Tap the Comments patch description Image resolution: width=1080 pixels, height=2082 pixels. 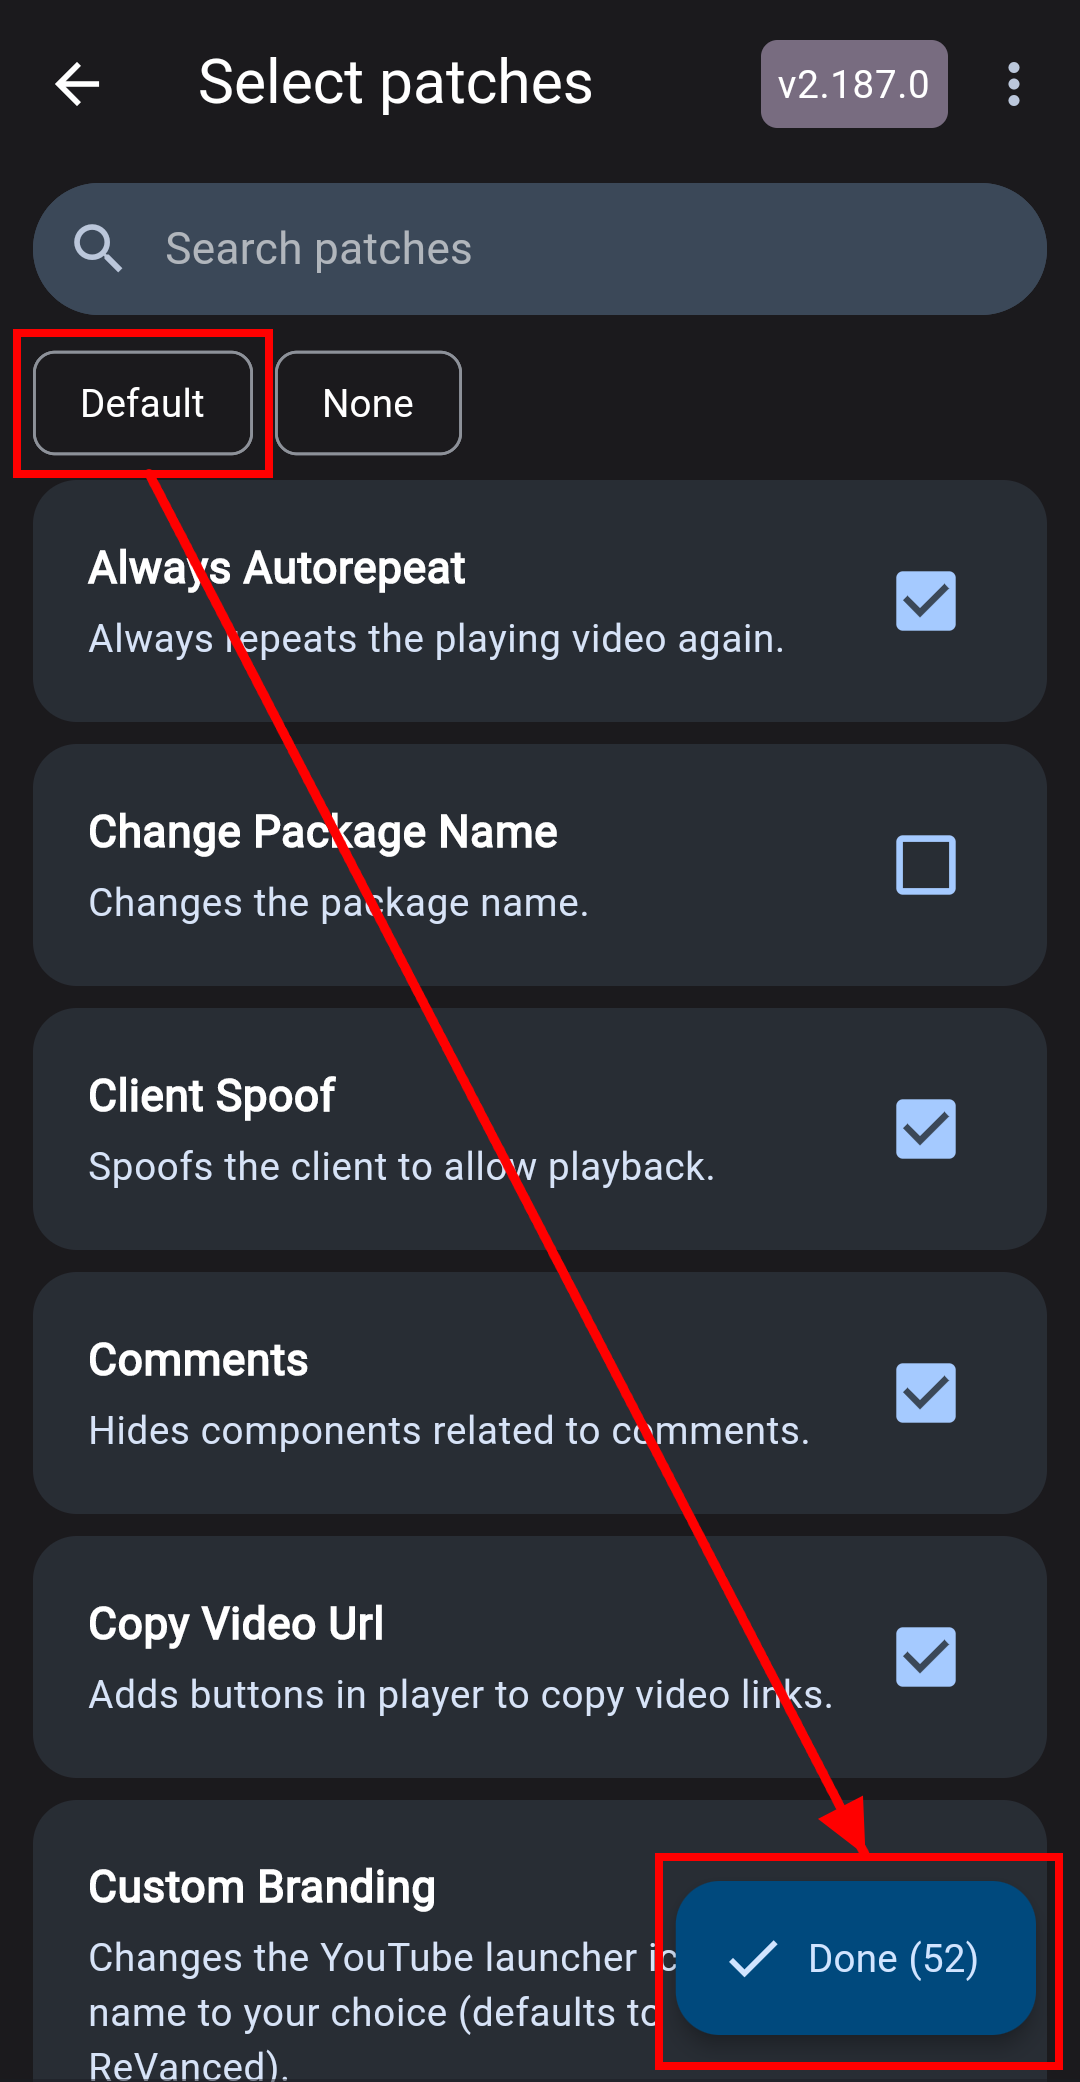[x=449, y=1431]
